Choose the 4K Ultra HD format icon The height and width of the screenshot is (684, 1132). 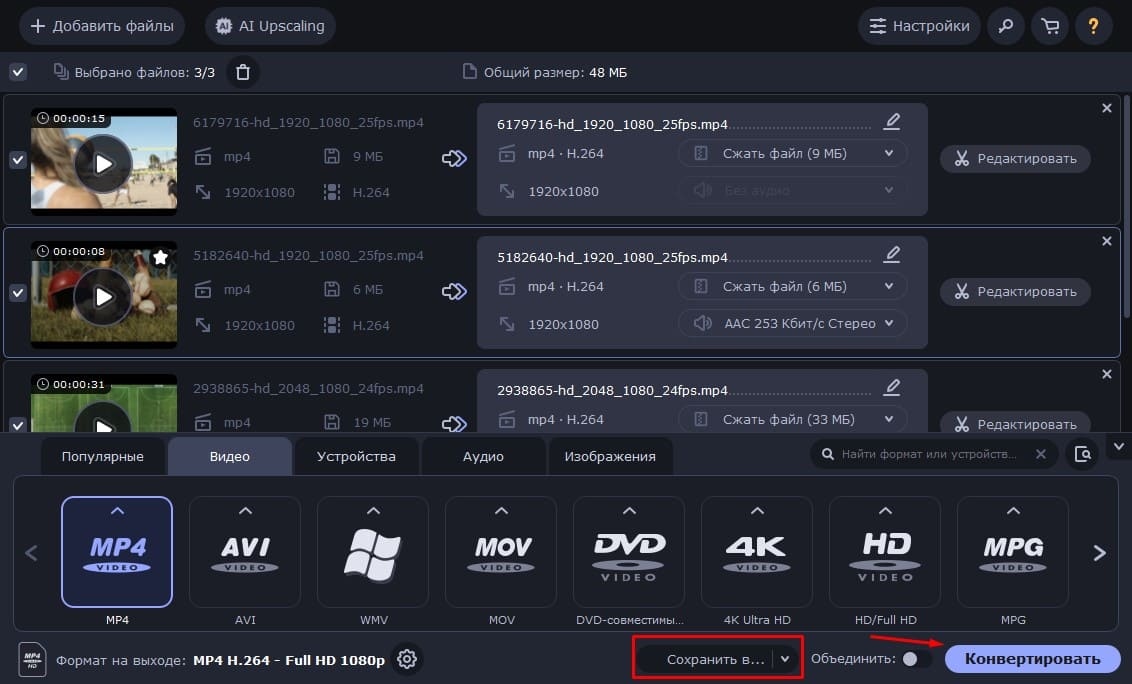pyautogui.click(x=756, y=552)
